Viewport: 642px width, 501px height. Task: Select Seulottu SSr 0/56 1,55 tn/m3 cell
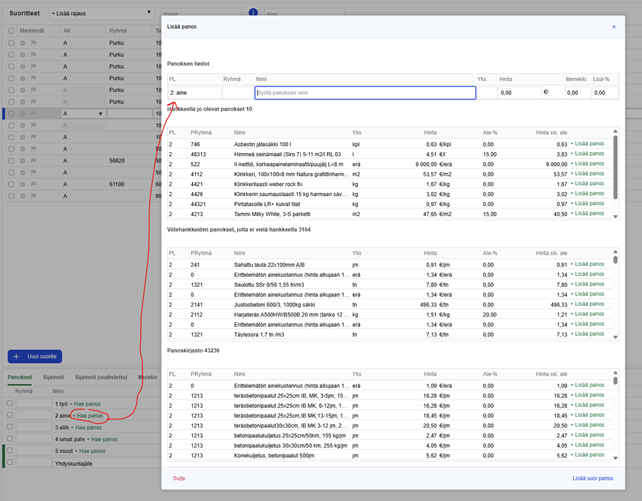click(x=269, y=284)
